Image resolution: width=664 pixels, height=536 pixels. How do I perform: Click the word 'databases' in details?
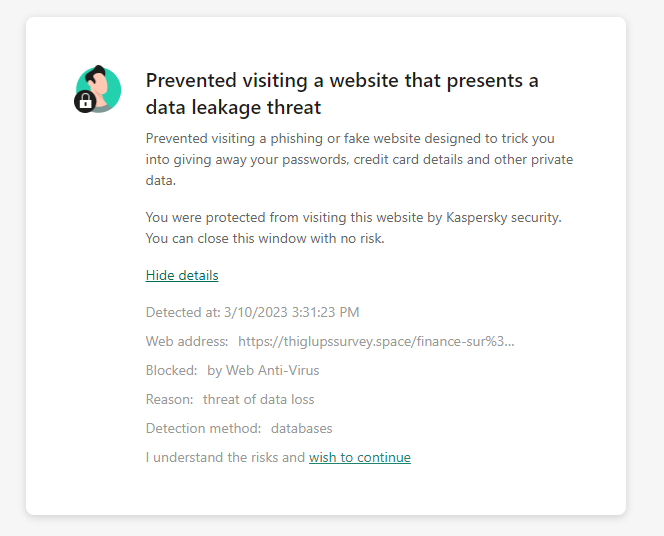pos(302,428)
